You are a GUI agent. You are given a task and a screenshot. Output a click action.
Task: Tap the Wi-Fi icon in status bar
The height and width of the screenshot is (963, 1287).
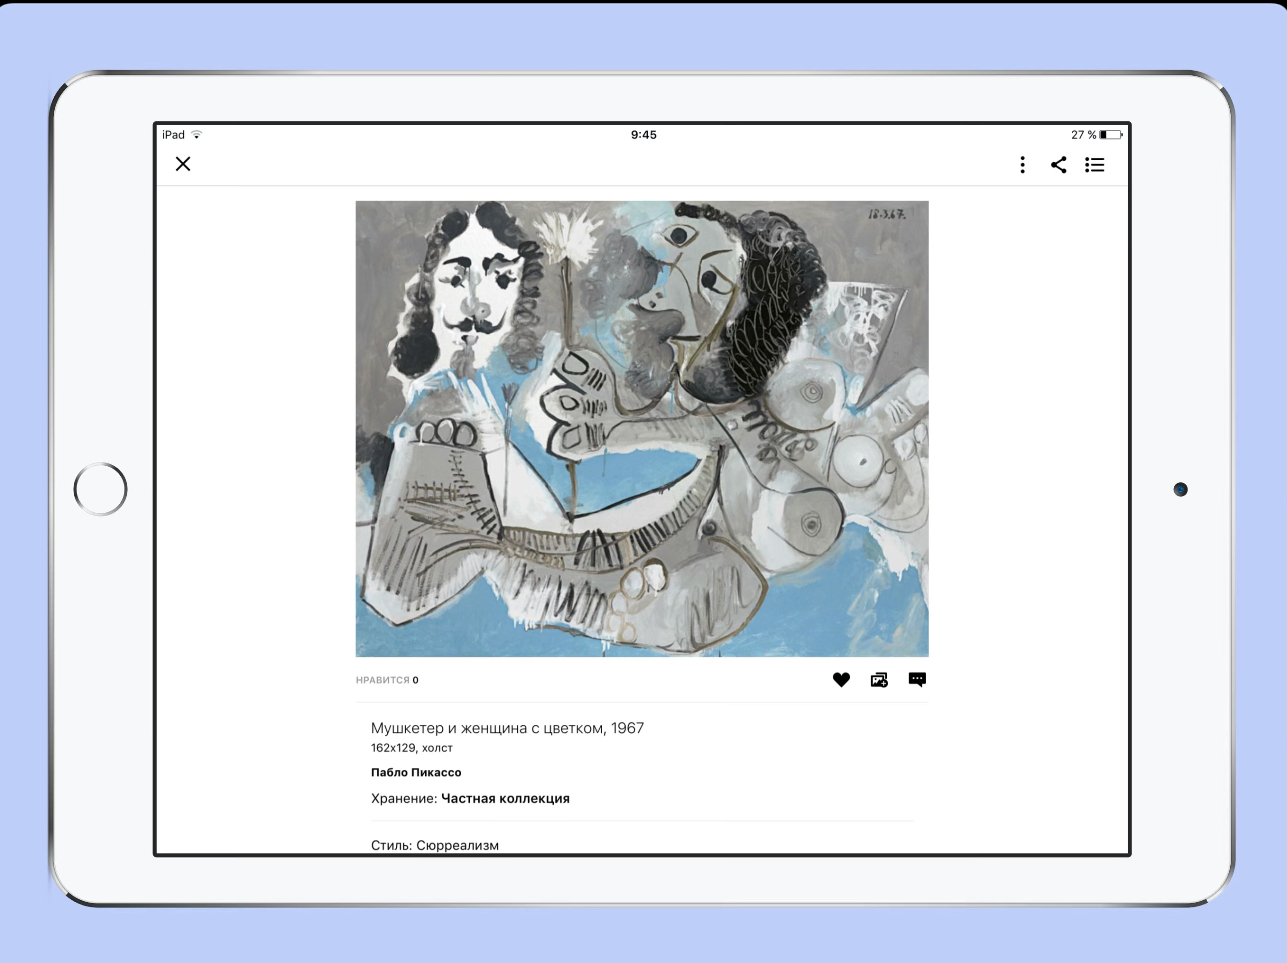(x=197, y=135)
